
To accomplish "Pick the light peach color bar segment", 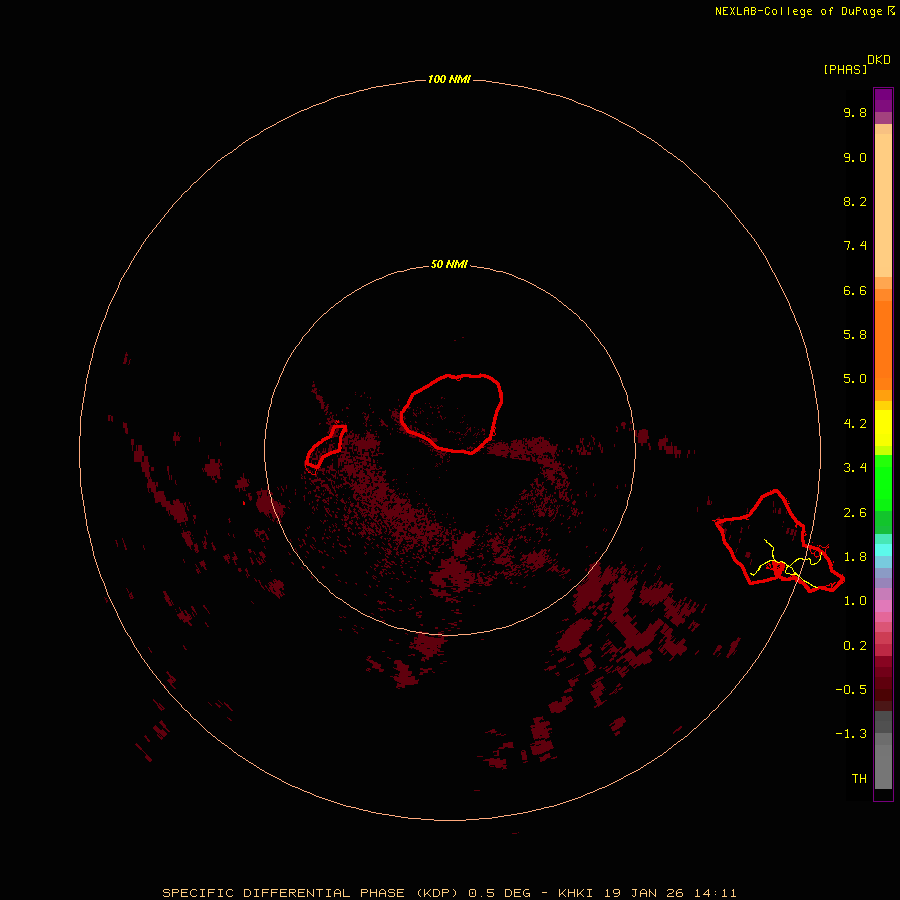I will (883, 205).
